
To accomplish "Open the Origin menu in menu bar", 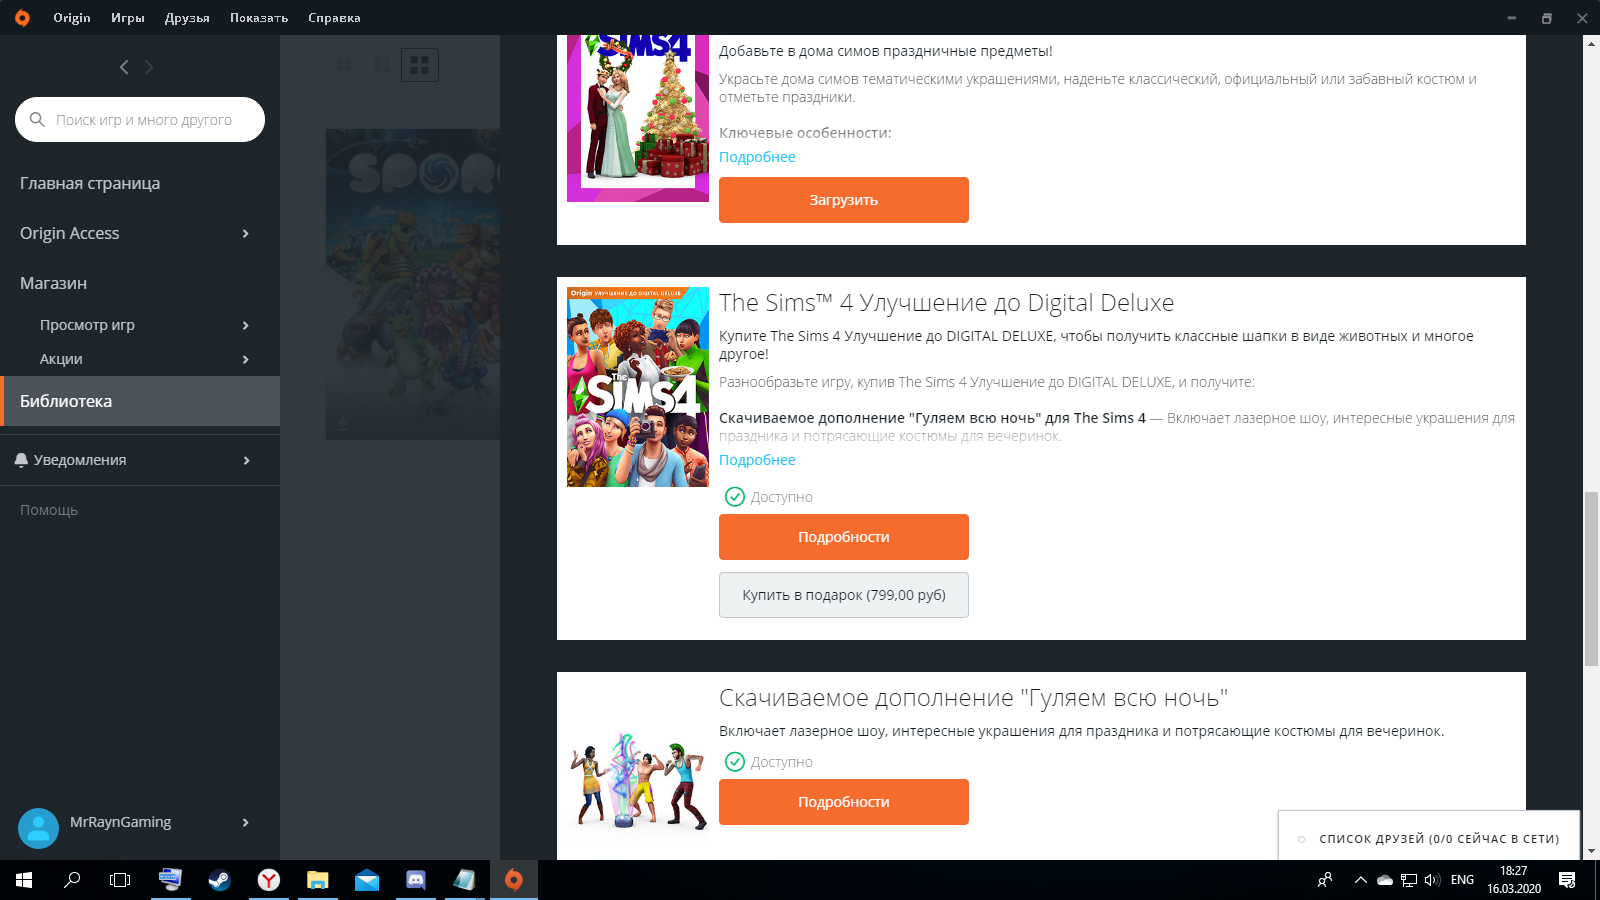I will pos(72,18).
